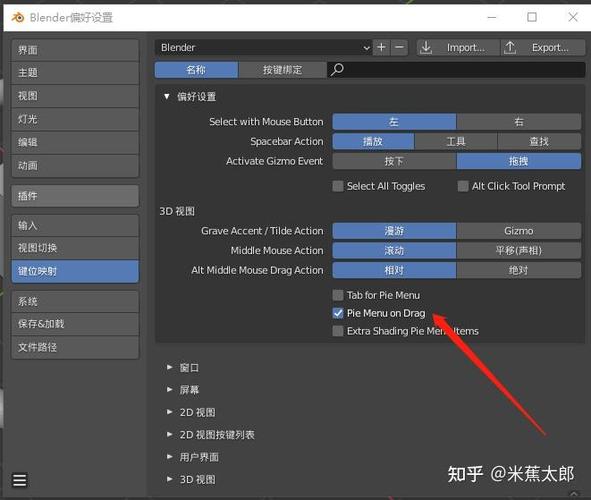Viewport: 591px width, 500px height.
Task: Expand the 3D 视图 keymap section
Action: click(x=170, y=479)
